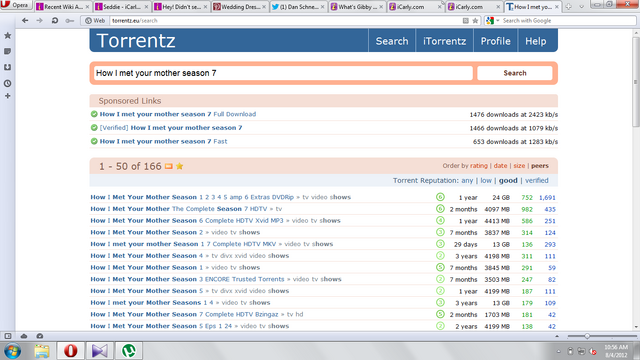Screen dimensions: 640x360
Task: Click the torrentz.eu address field
Action: tap(286, 20)
